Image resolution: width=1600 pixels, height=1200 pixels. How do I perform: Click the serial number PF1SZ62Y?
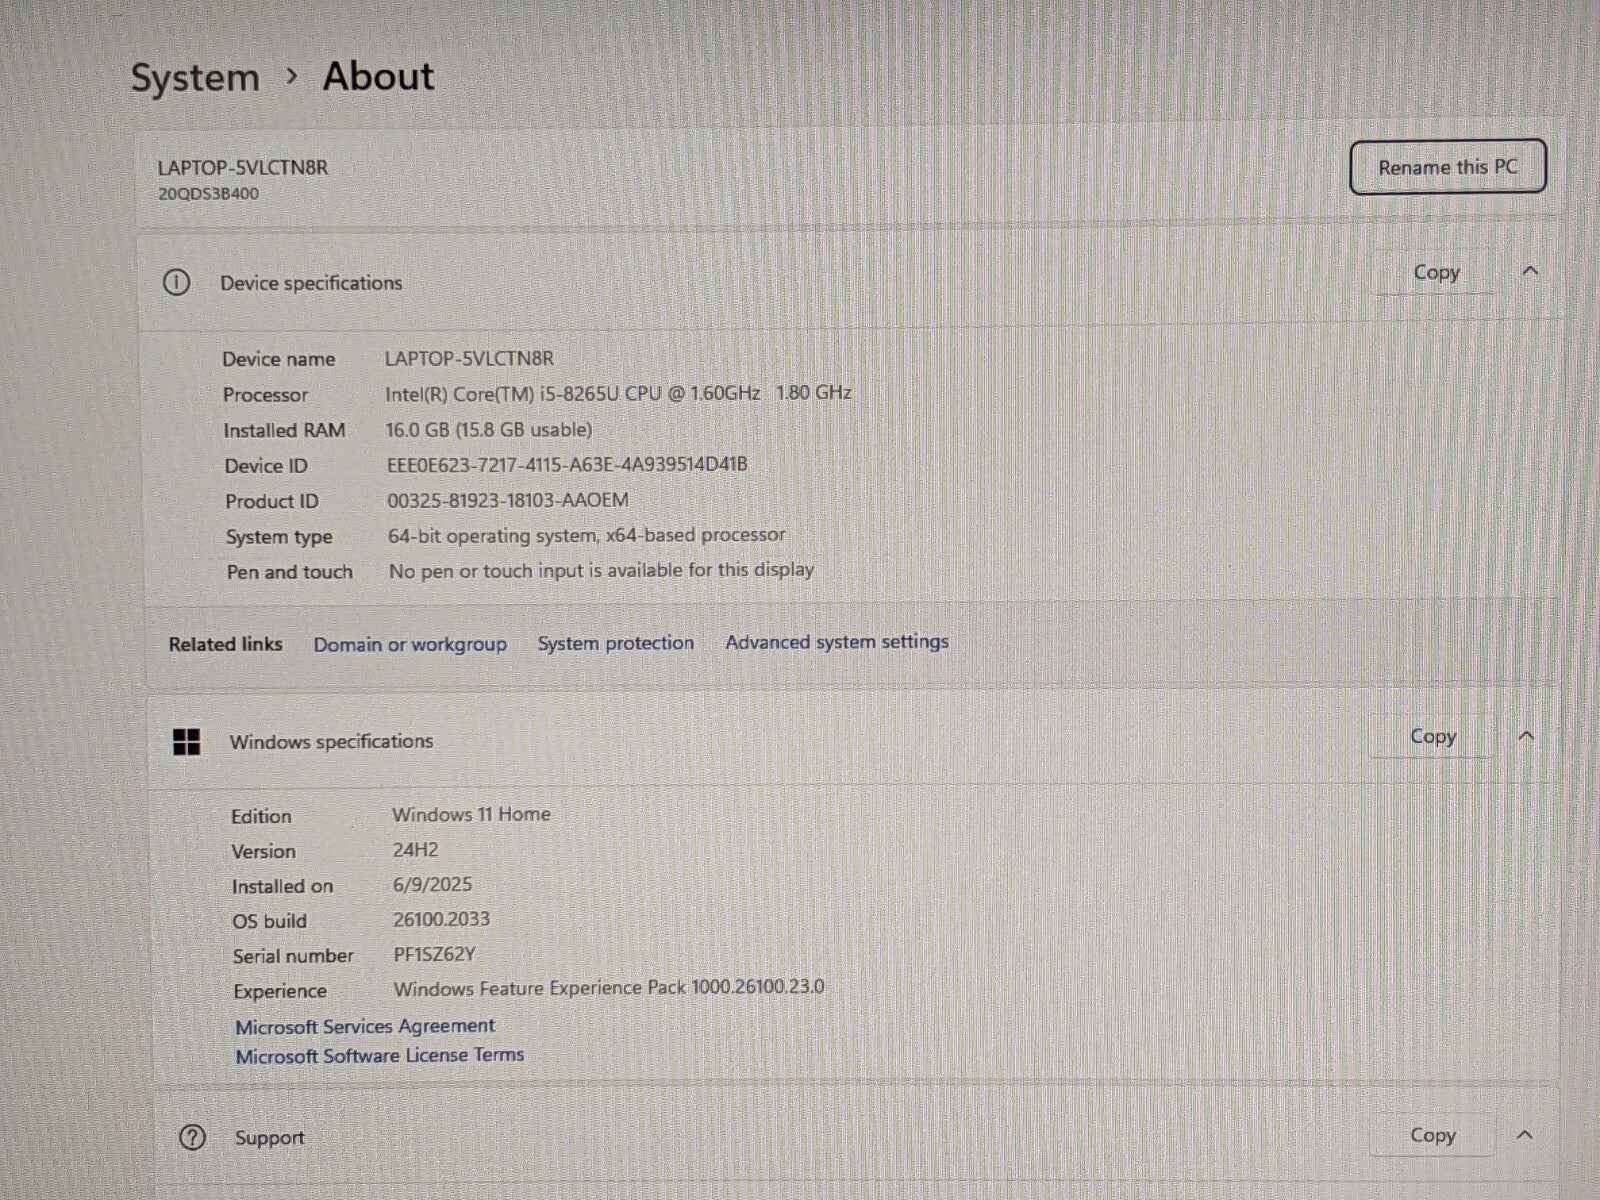coord(436,955)
